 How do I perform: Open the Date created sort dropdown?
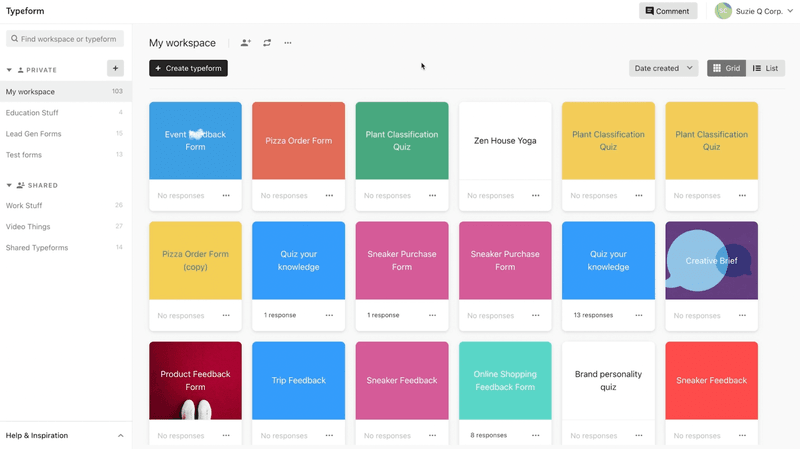pos(663,68)
